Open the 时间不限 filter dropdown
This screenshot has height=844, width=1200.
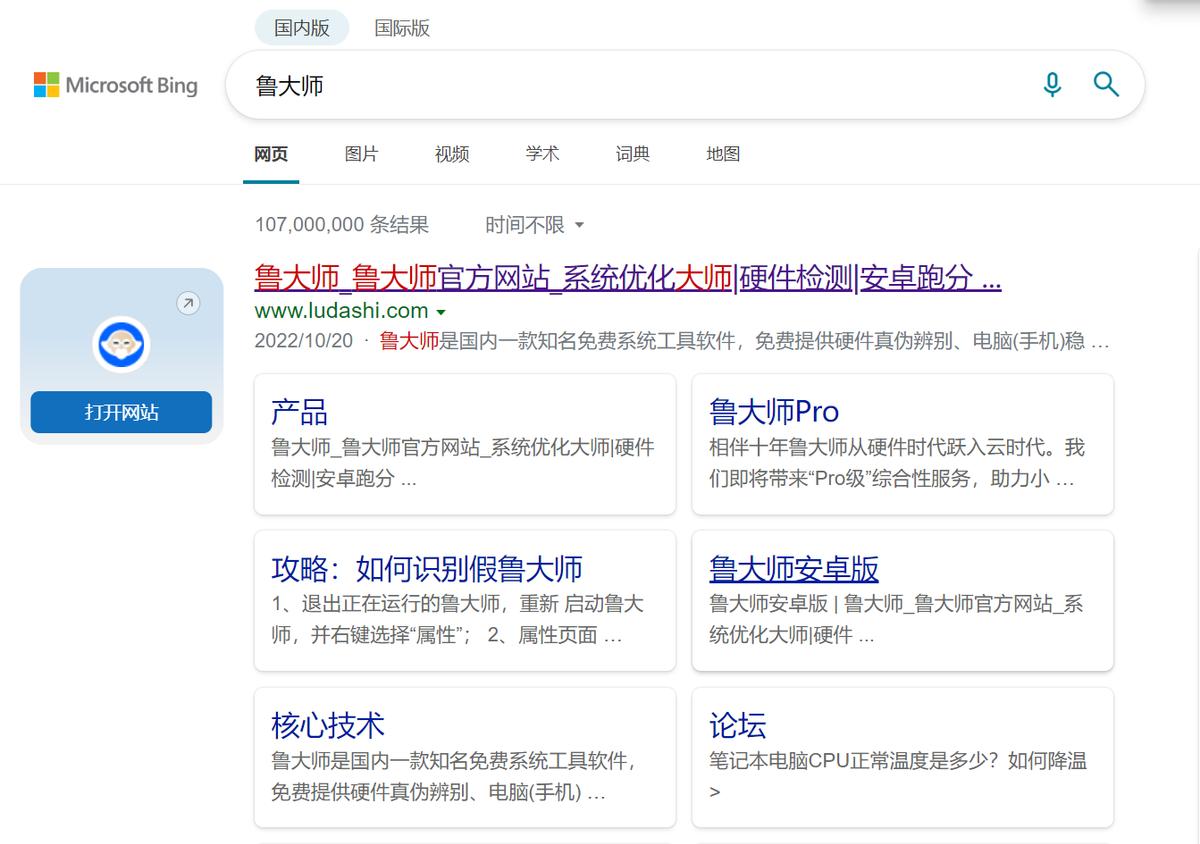[x=529, y=225]
